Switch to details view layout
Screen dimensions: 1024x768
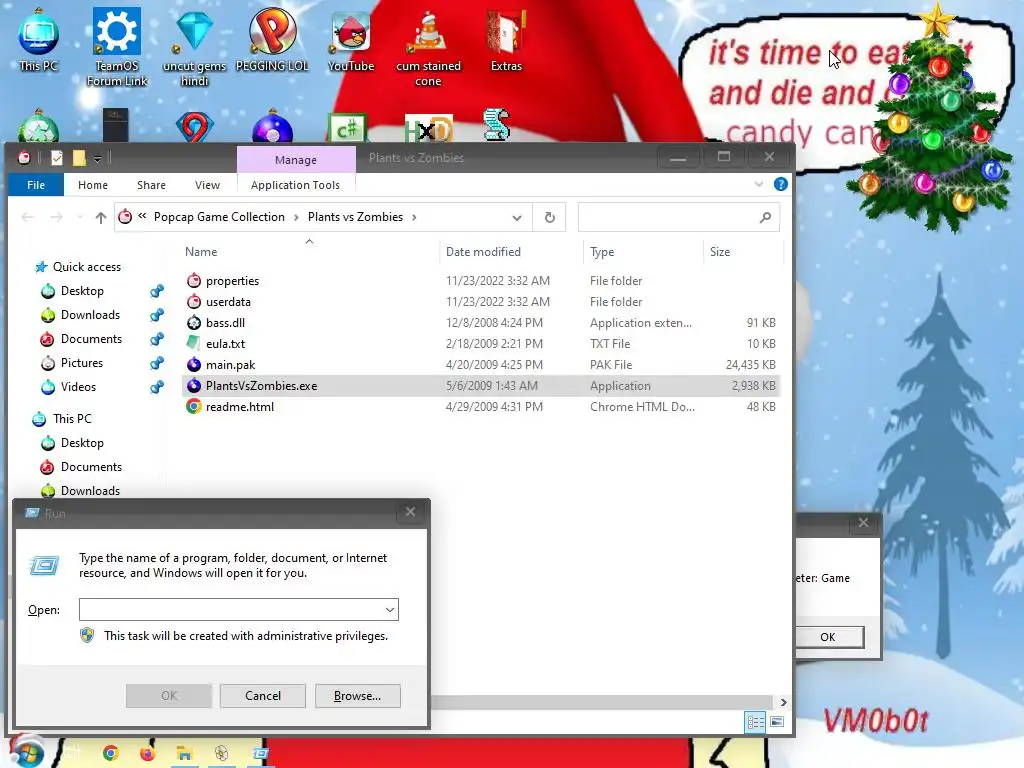756,722
